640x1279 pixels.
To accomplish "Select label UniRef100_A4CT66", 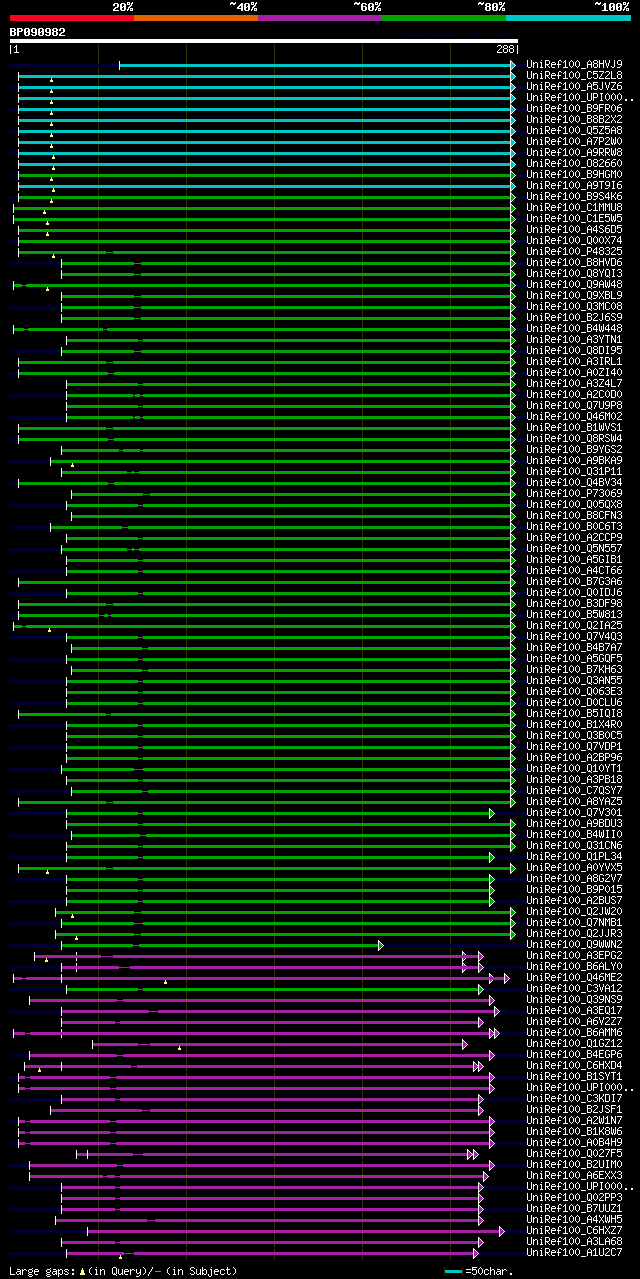I will pos(574,571).
